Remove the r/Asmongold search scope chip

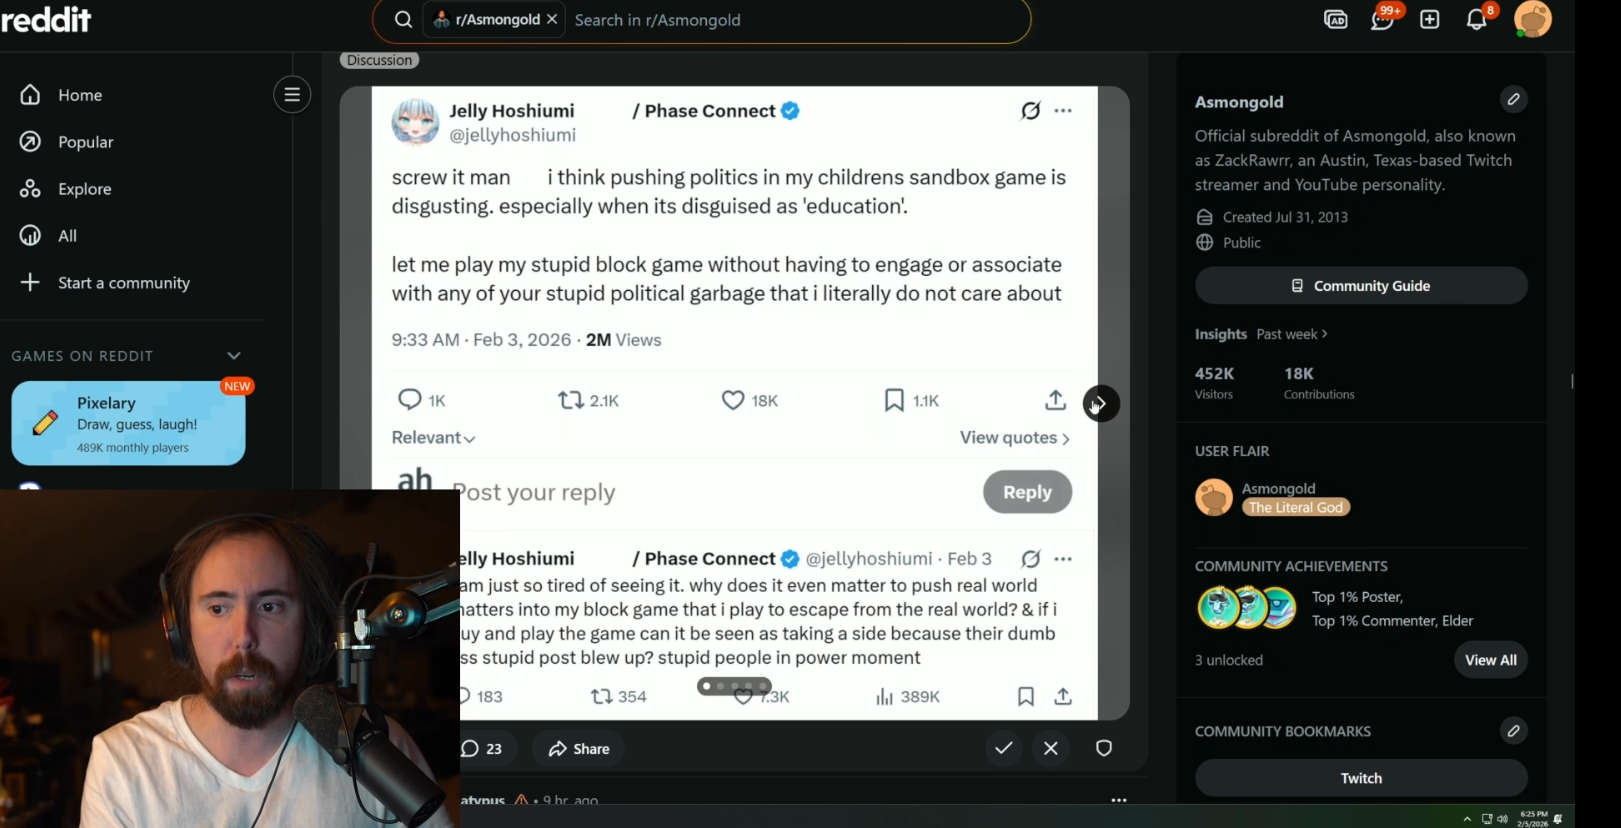point(552,19)
